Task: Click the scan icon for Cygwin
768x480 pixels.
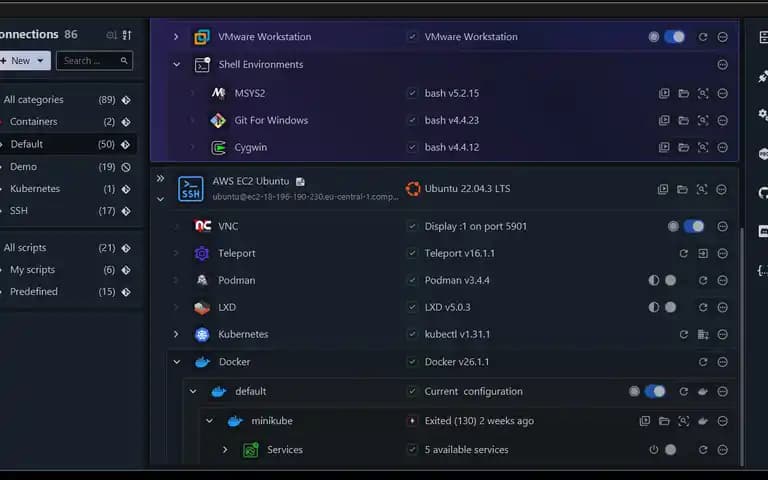Action: pyautogui.click(x=703, y=147)
